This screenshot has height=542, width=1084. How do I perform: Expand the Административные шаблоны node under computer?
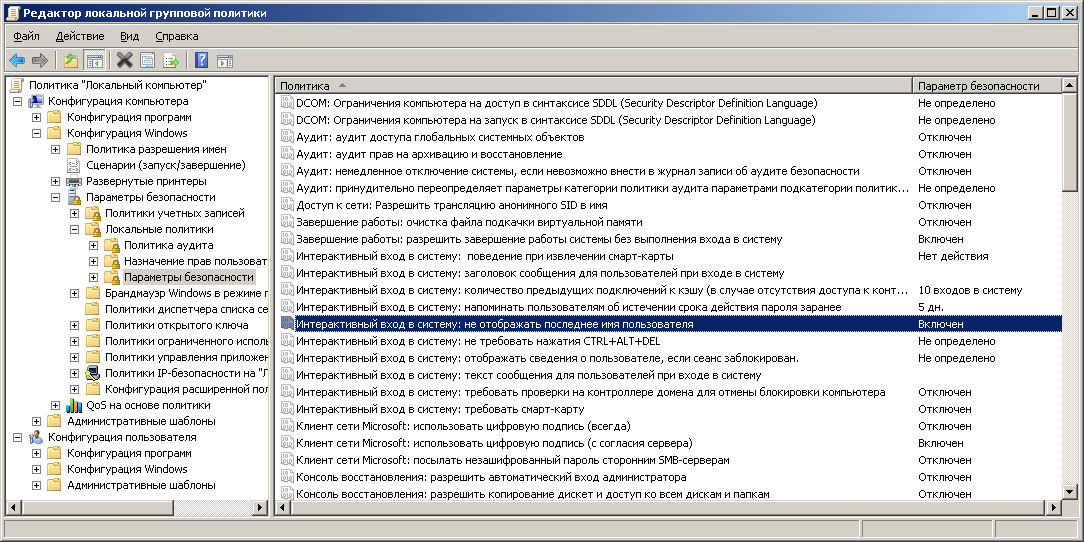37,422
